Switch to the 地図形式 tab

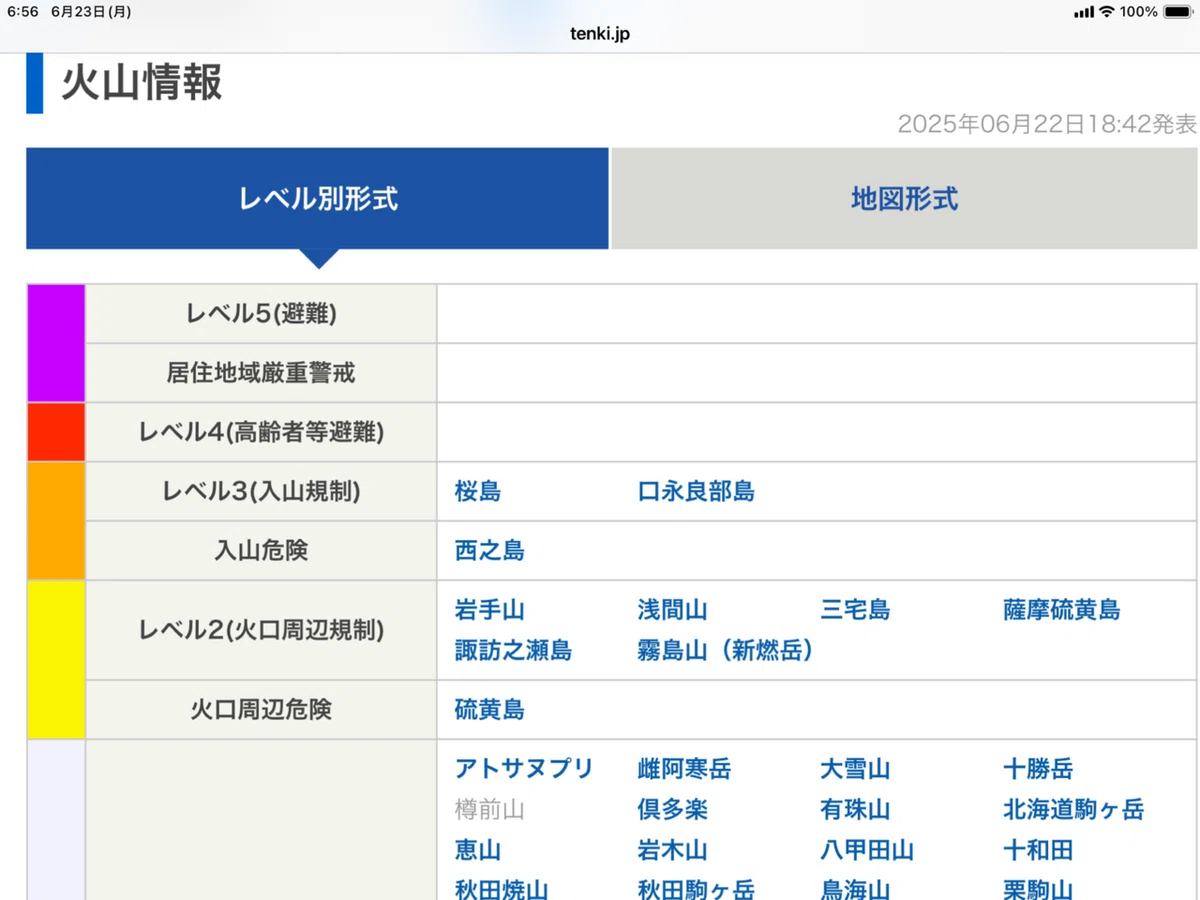click(x=904, y=198)
